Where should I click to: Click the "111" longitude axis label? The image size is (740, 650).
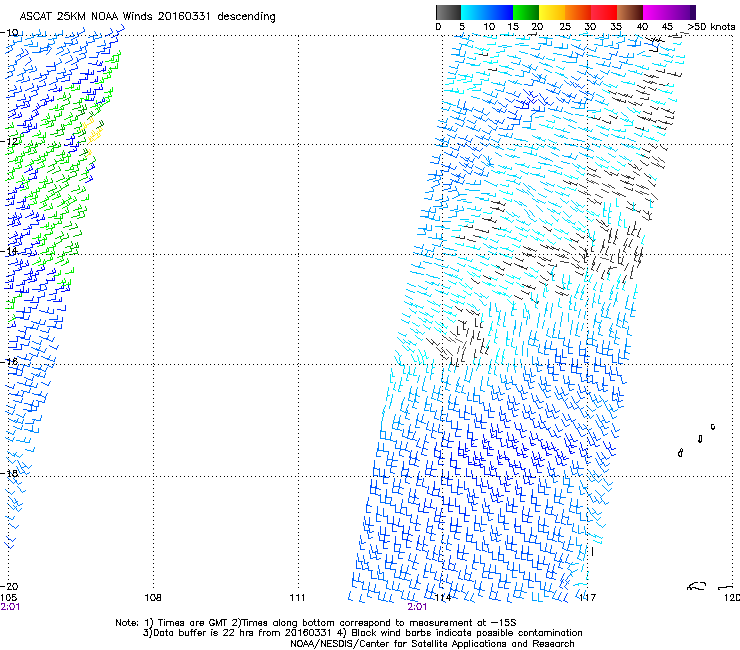tap(297, 597)
